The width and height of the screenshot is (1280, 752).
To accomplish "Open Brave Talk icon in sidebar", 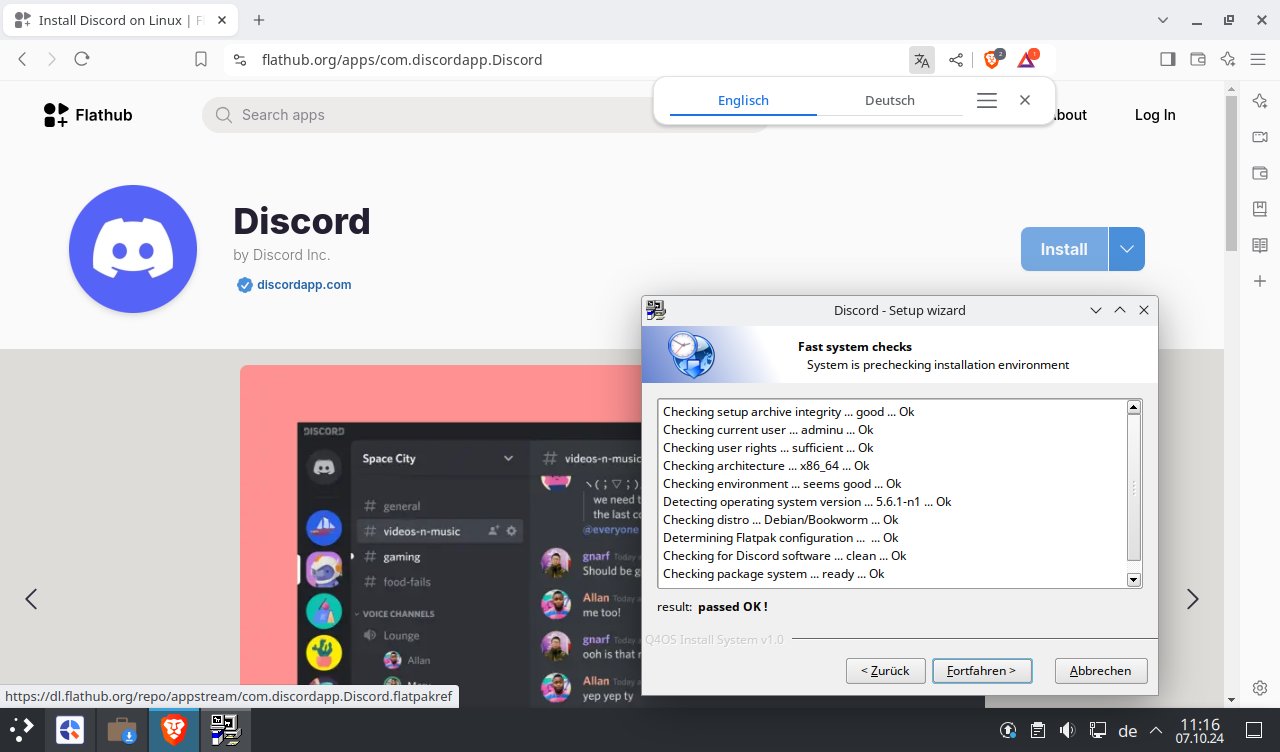I will pos(1260,136).
